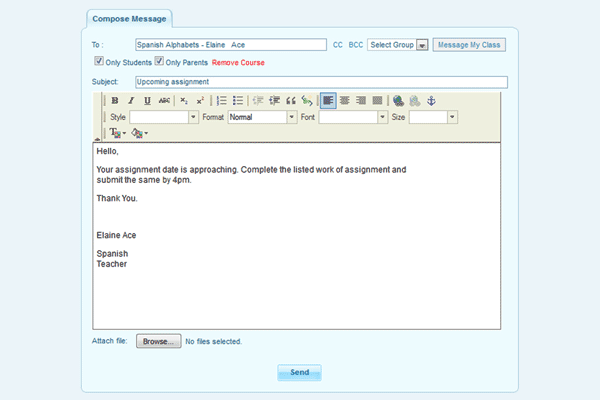Screen dimensions: 600x400
Task: Select the Compose Message tab
Action: 128,18
